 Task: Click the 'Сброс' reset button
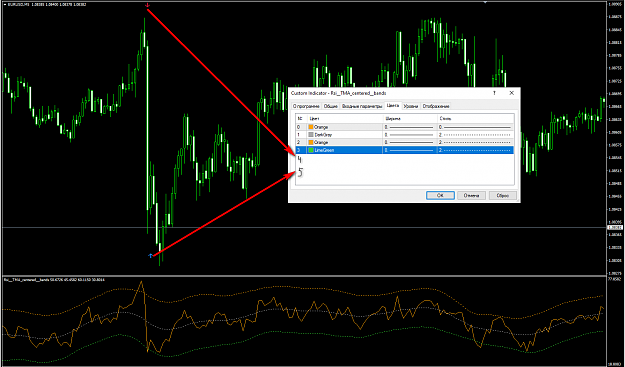[x=502, y=195]
